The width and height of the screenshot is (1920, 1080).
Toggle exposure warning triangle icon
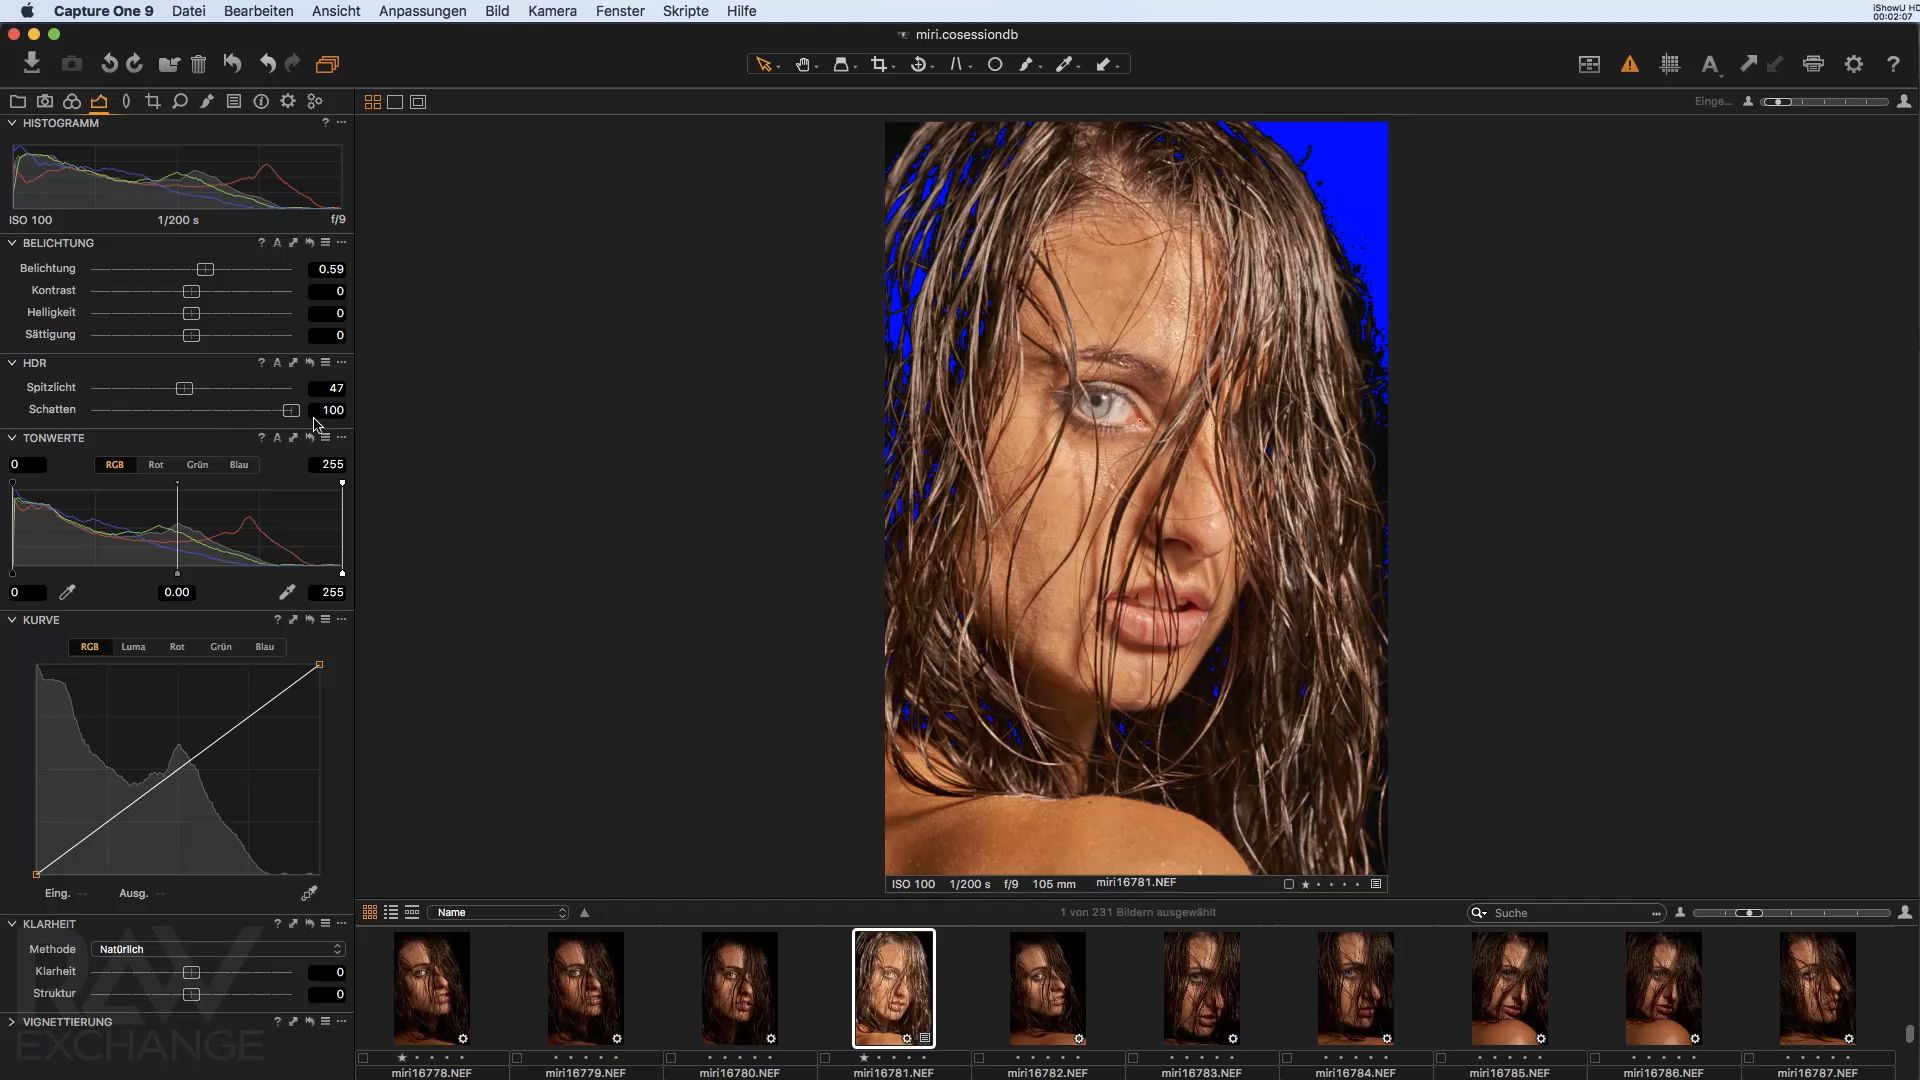point(1630,64)
